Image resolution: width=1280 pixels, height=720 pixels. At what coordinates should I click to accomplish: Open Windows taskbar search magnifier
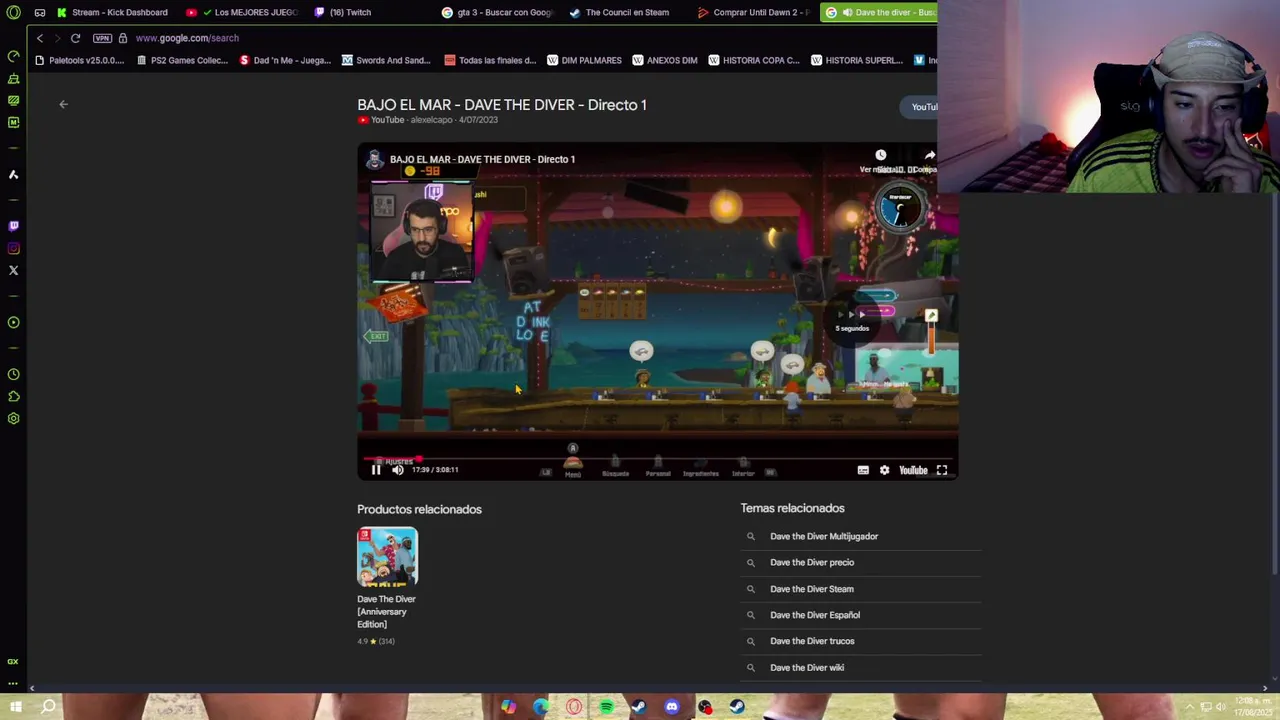tap(48, 707)
